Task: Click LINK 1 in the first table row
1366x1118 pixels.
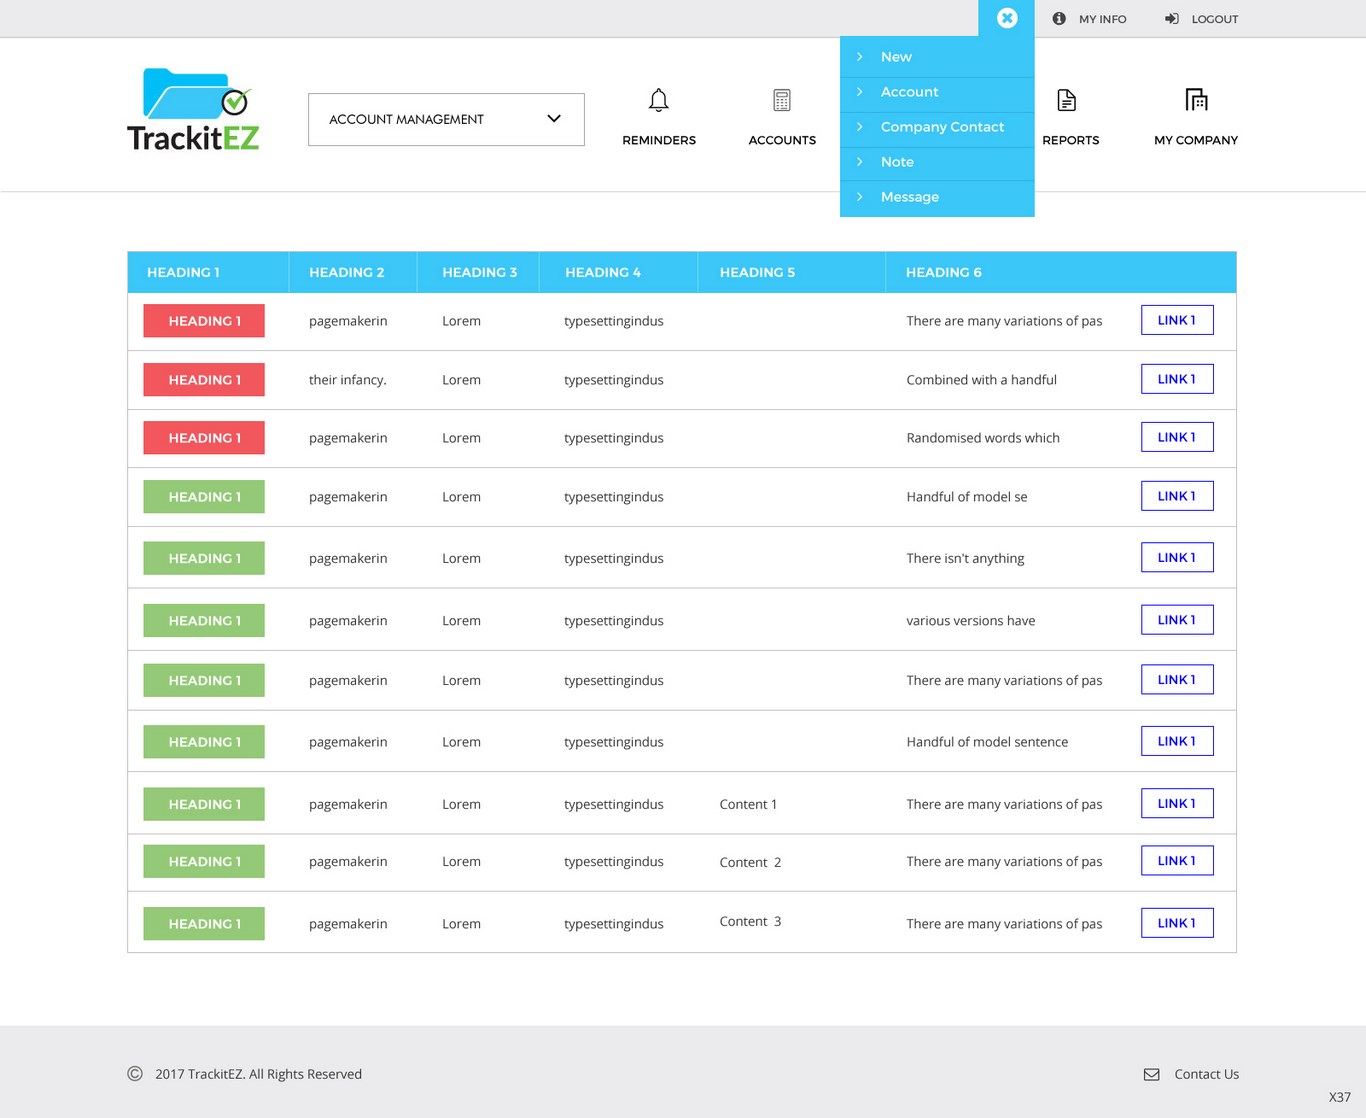Action: [1177, 320]
